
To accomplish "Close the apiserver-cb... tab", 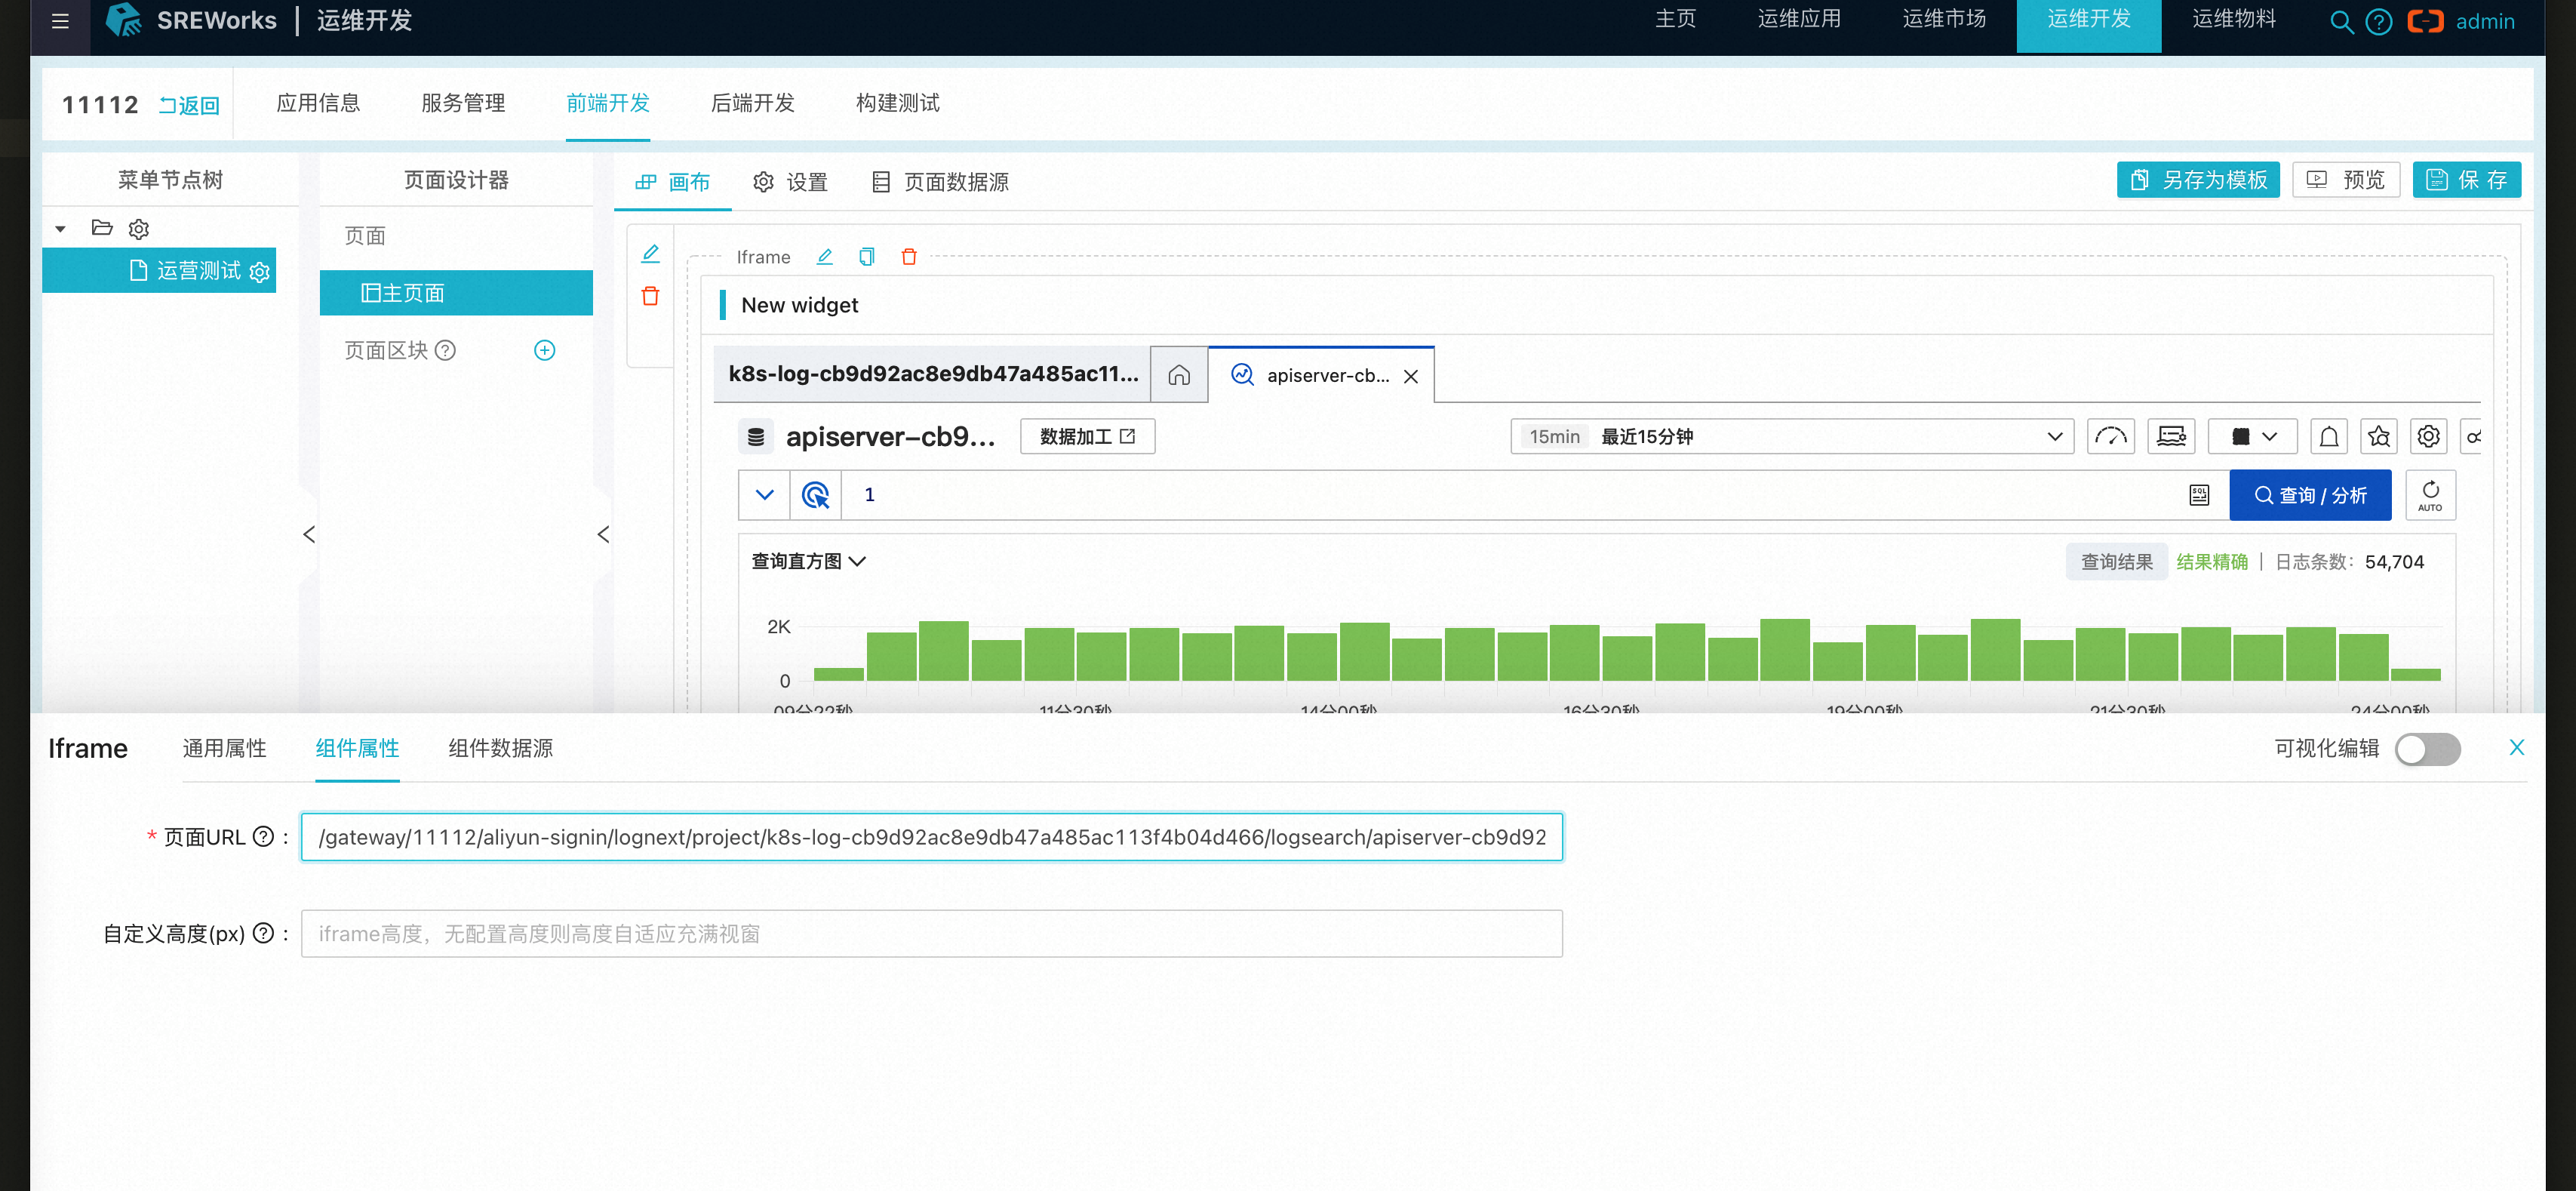I will (1410, 376).
